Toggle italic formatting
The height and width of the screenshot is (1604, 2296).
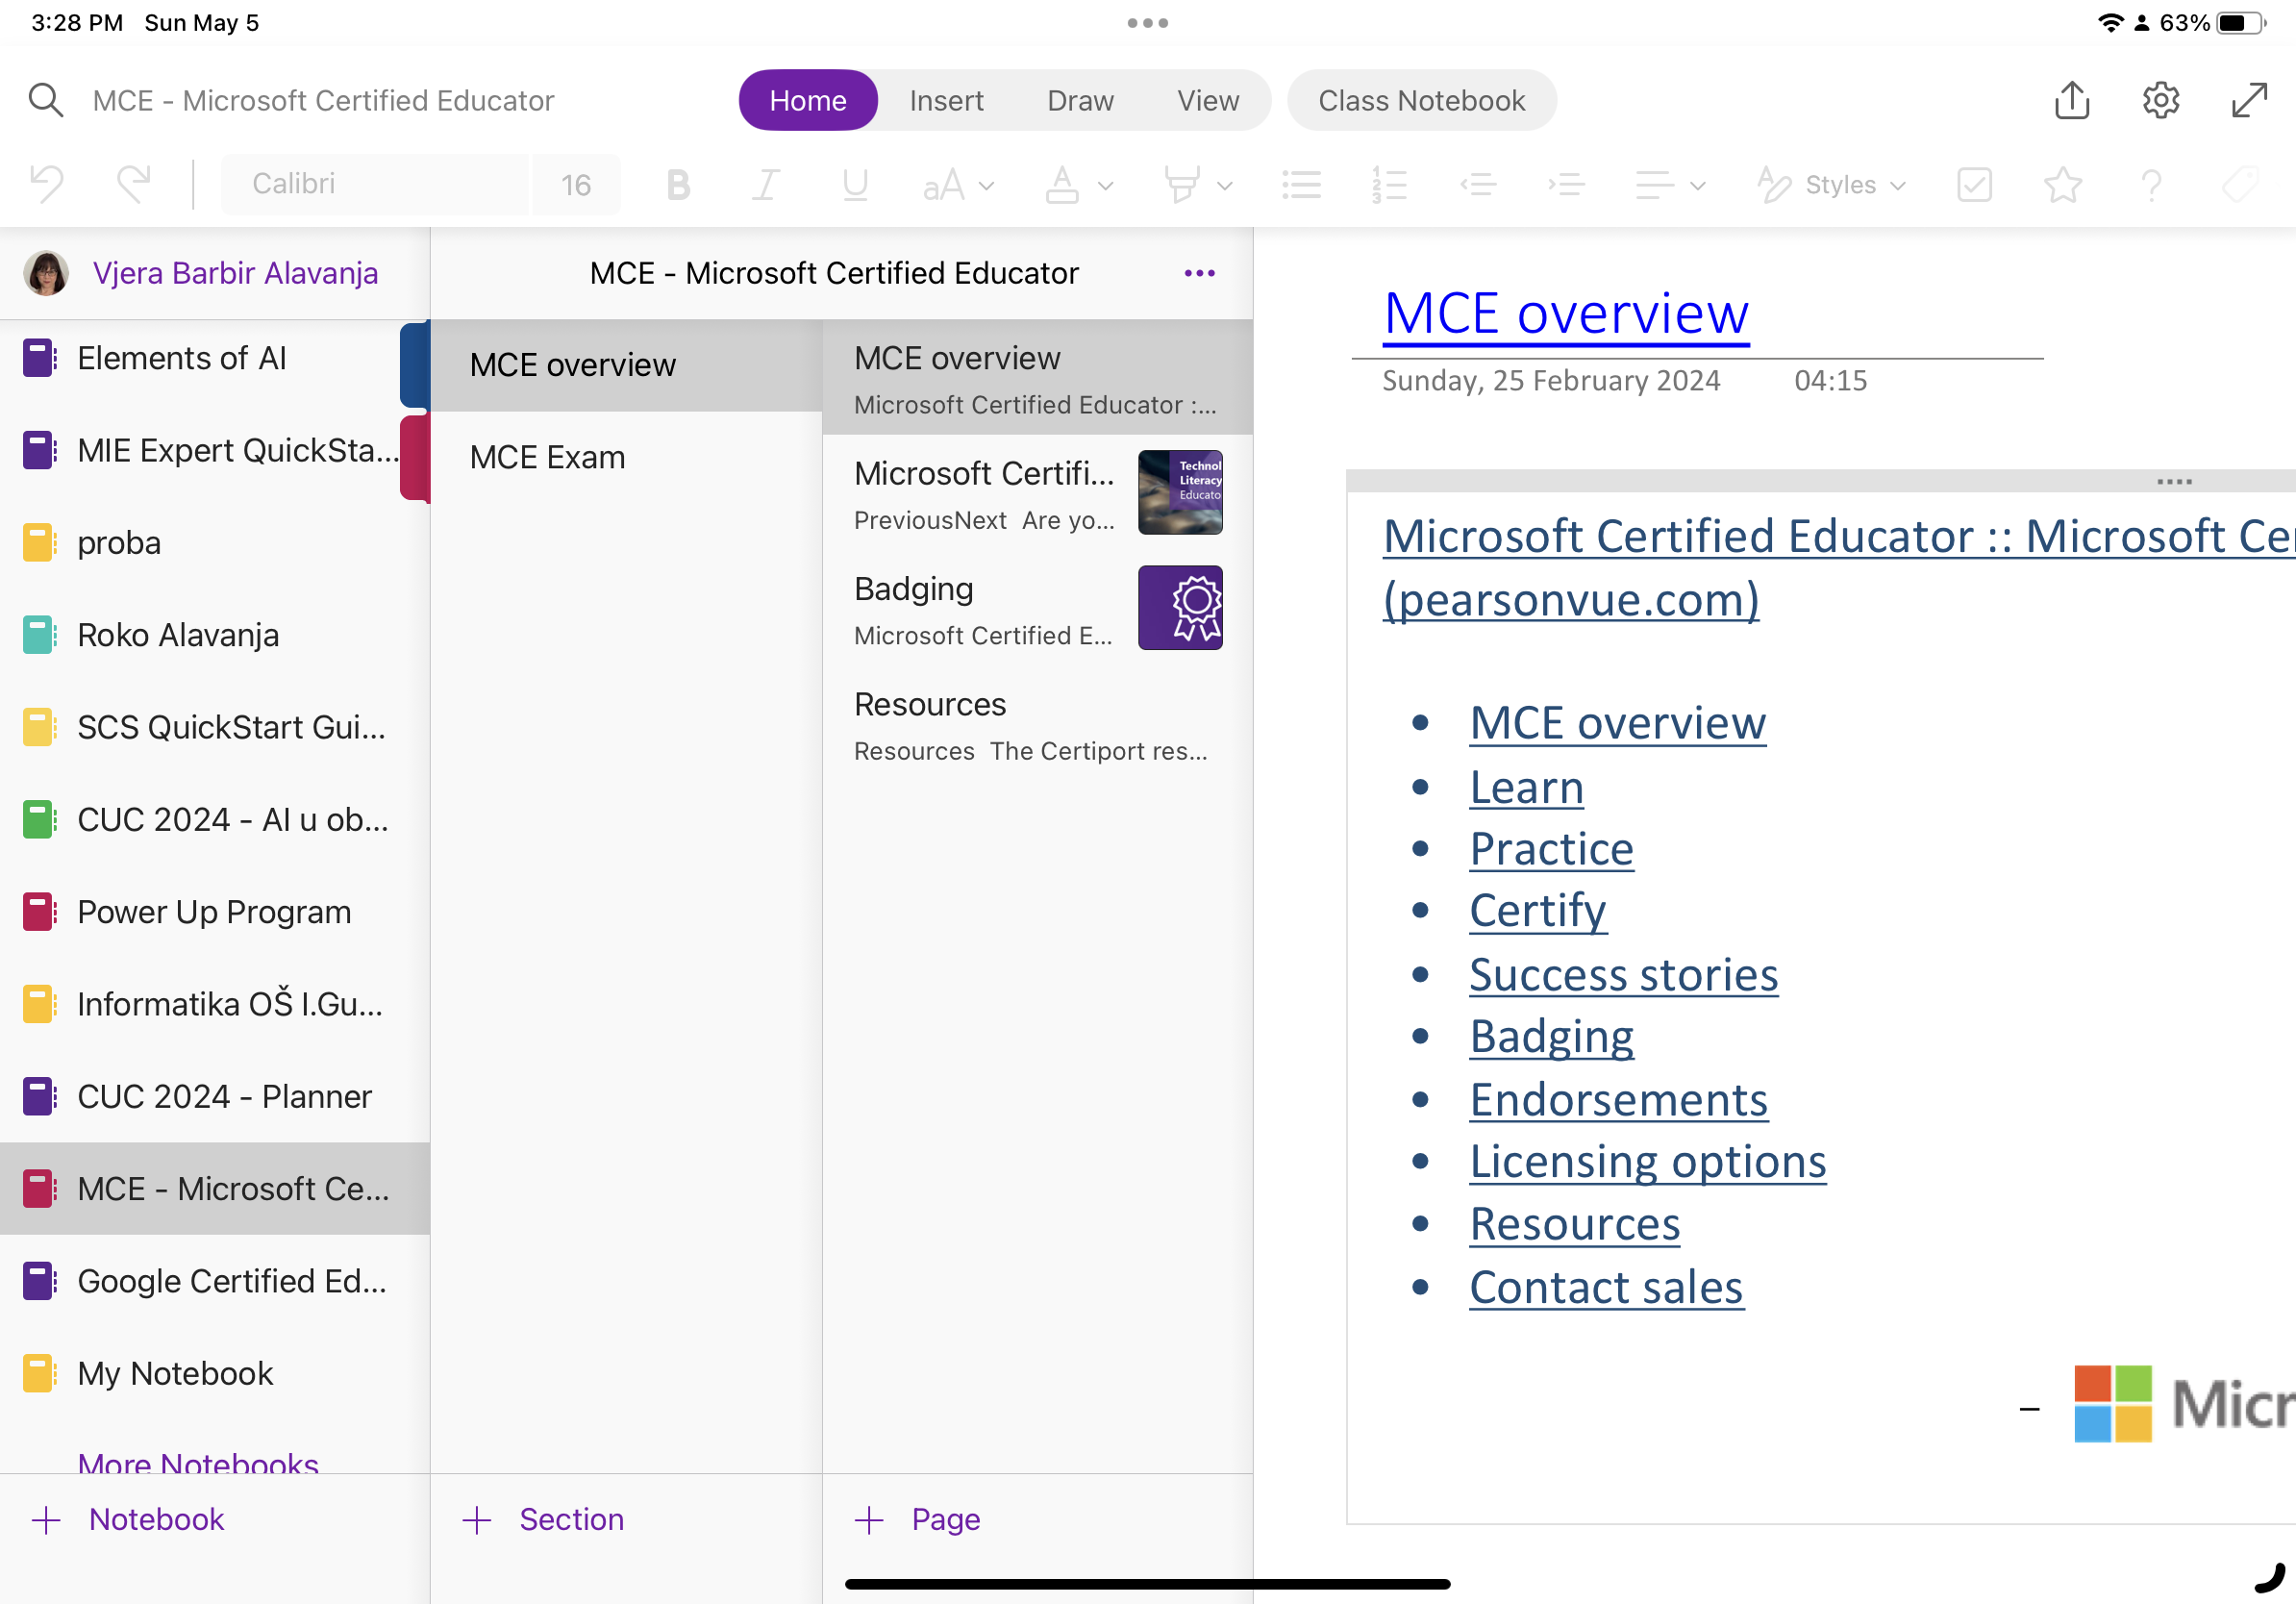[766, 185]
